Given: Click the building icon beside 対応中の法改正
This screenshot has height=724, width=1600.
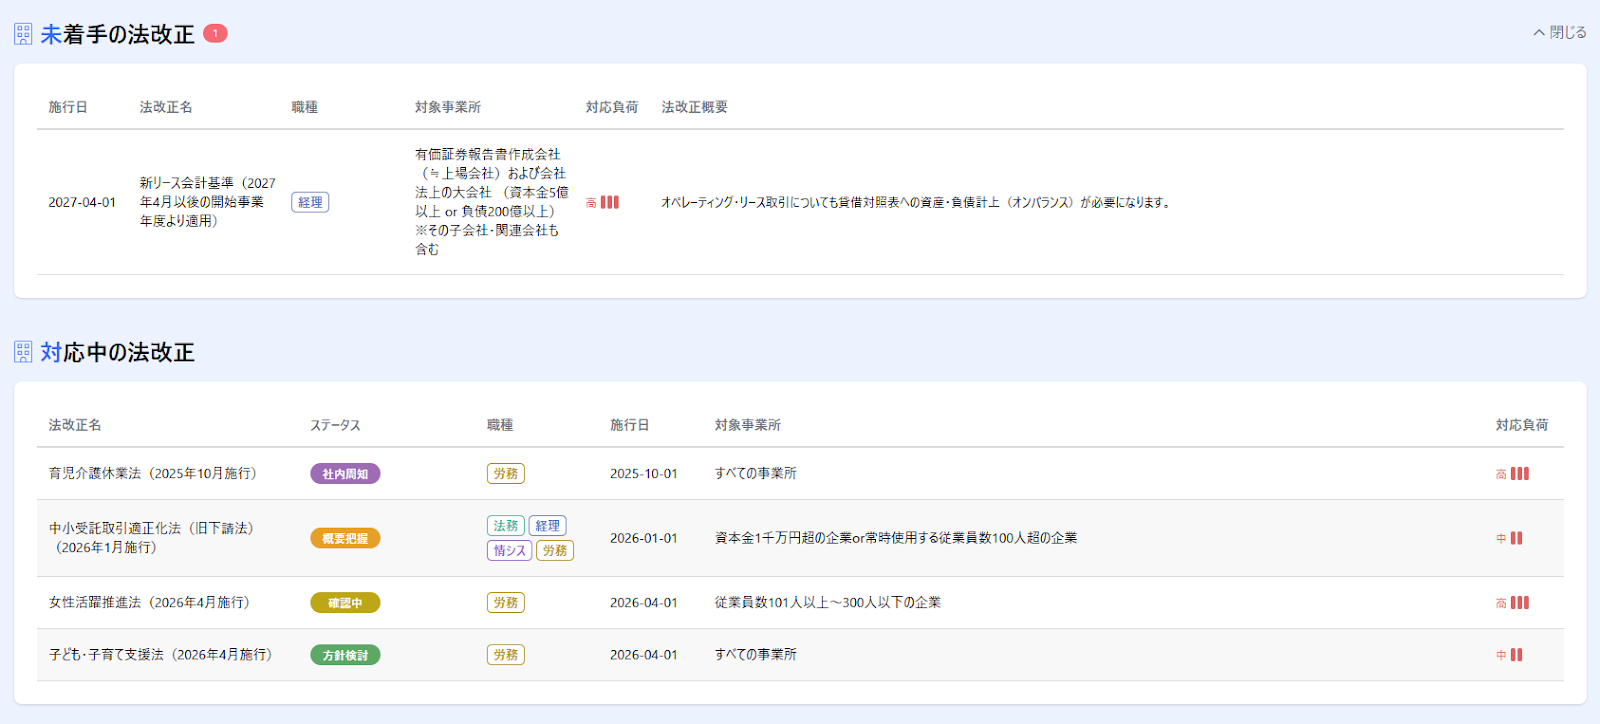Looking at the screenshot, I should point(23,352).
